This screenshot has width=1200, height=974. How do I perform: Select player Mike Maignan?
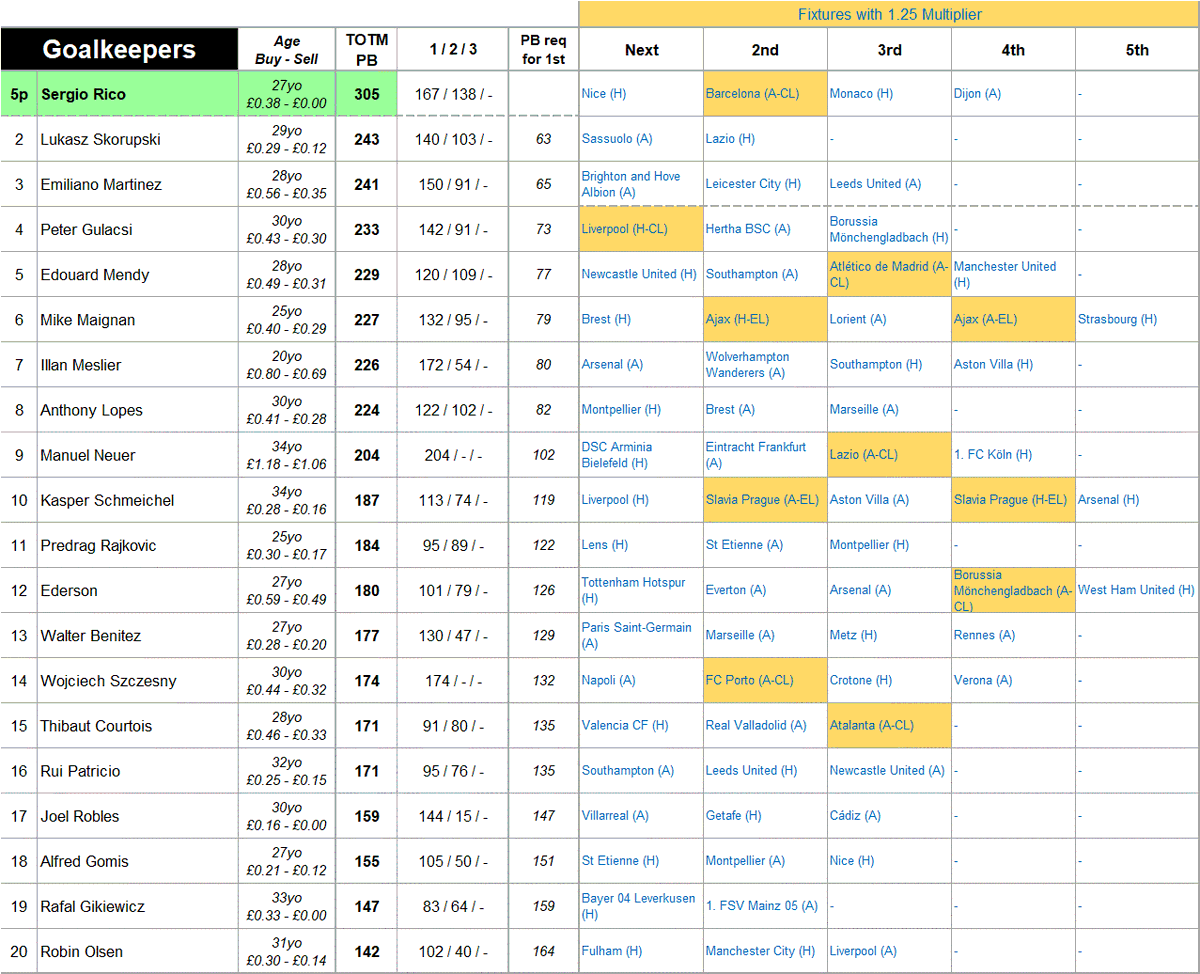click(x=88, y=320)
